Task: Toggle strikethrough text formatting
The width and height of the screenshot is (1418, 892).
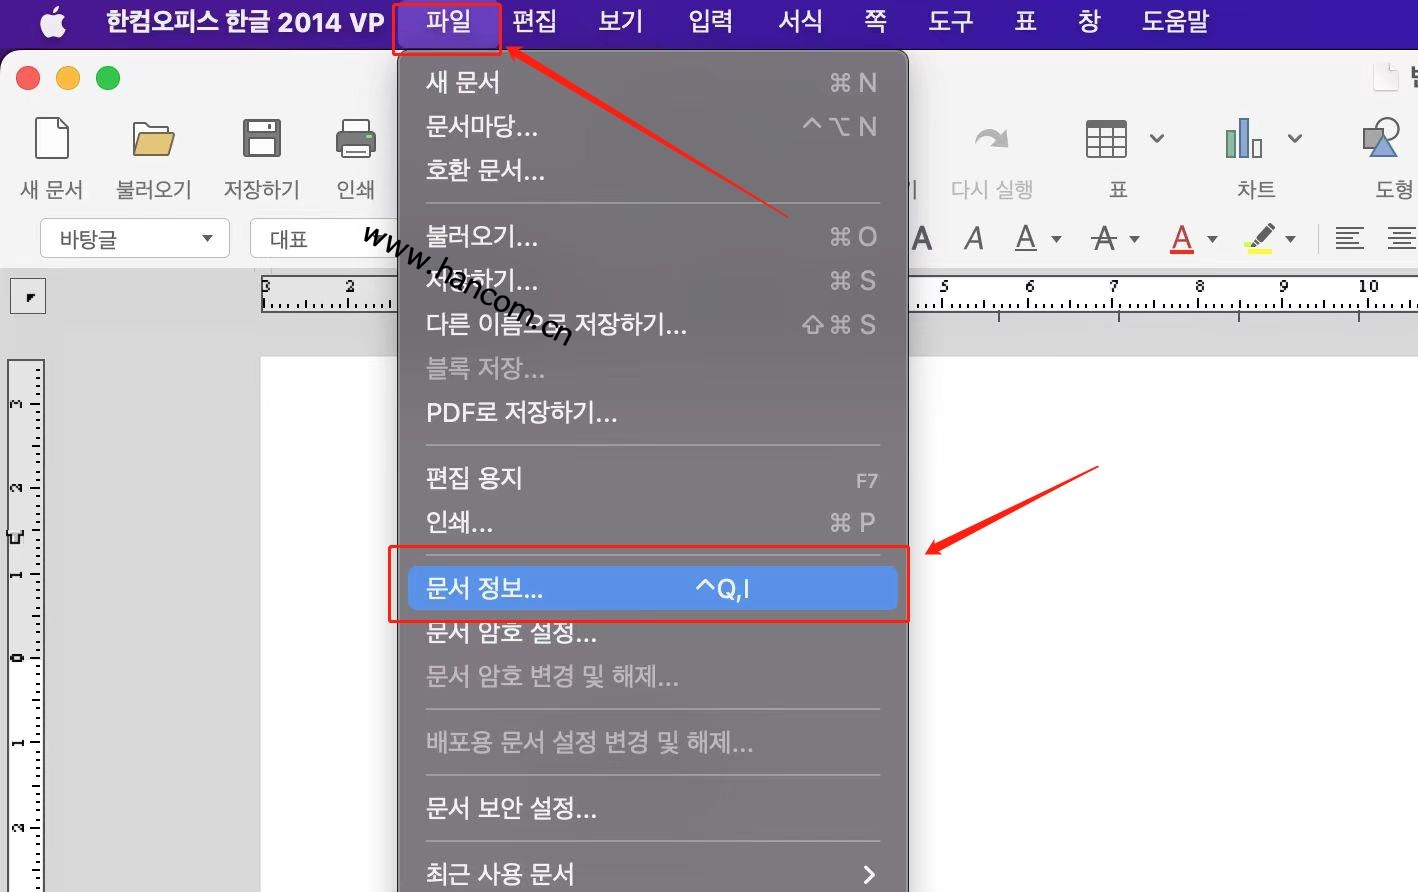Action: (x=1104, y=239)
